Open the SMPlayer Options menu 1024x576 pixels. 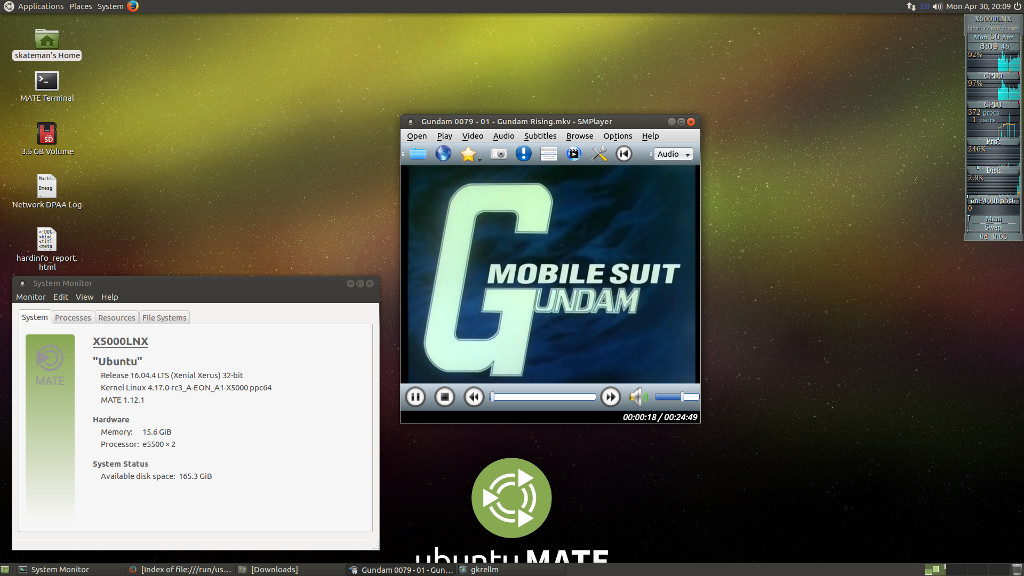click(618, 136)
